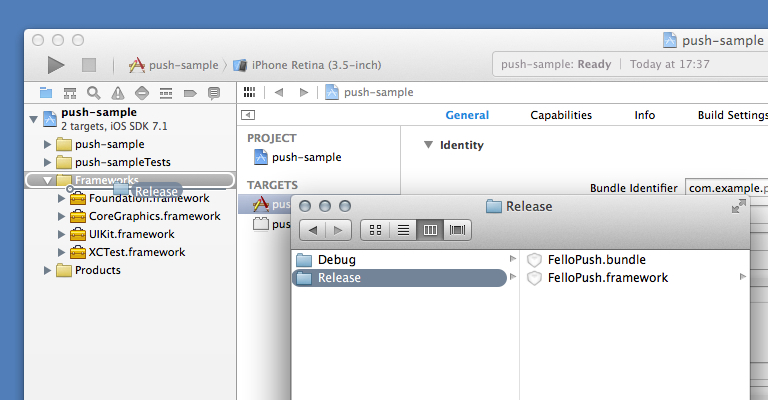This screenshot has height=400, width=768.
Task: Open the Symbol navigator
Action: coord(70,93)
